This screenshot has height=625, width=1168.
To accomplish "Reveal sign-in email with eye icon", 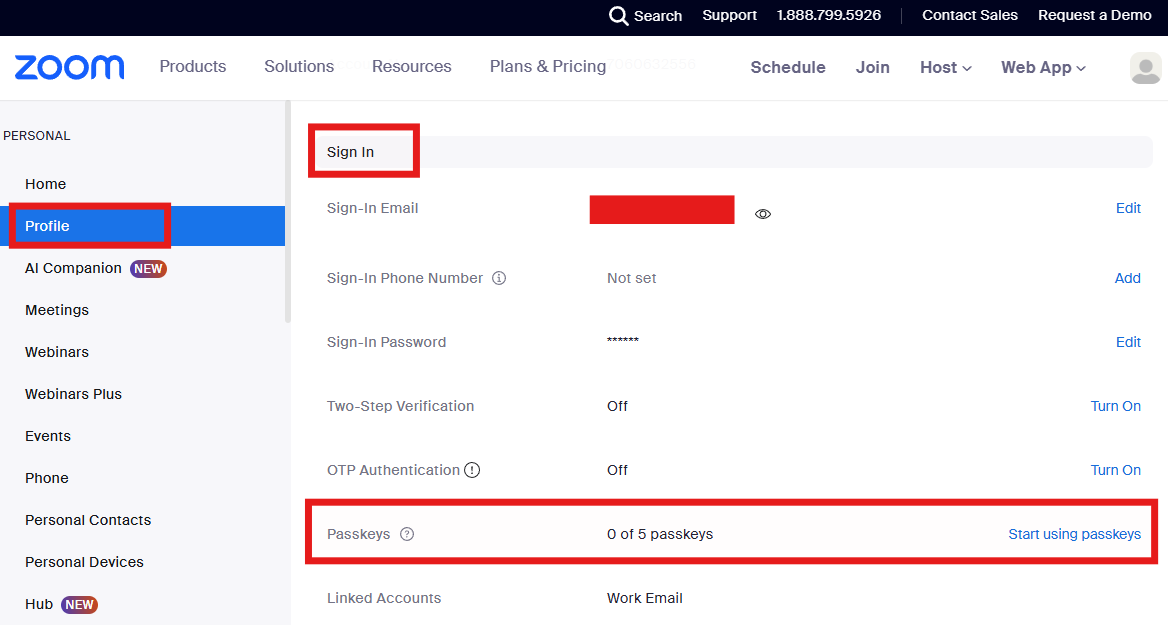I will coord(763,214).
